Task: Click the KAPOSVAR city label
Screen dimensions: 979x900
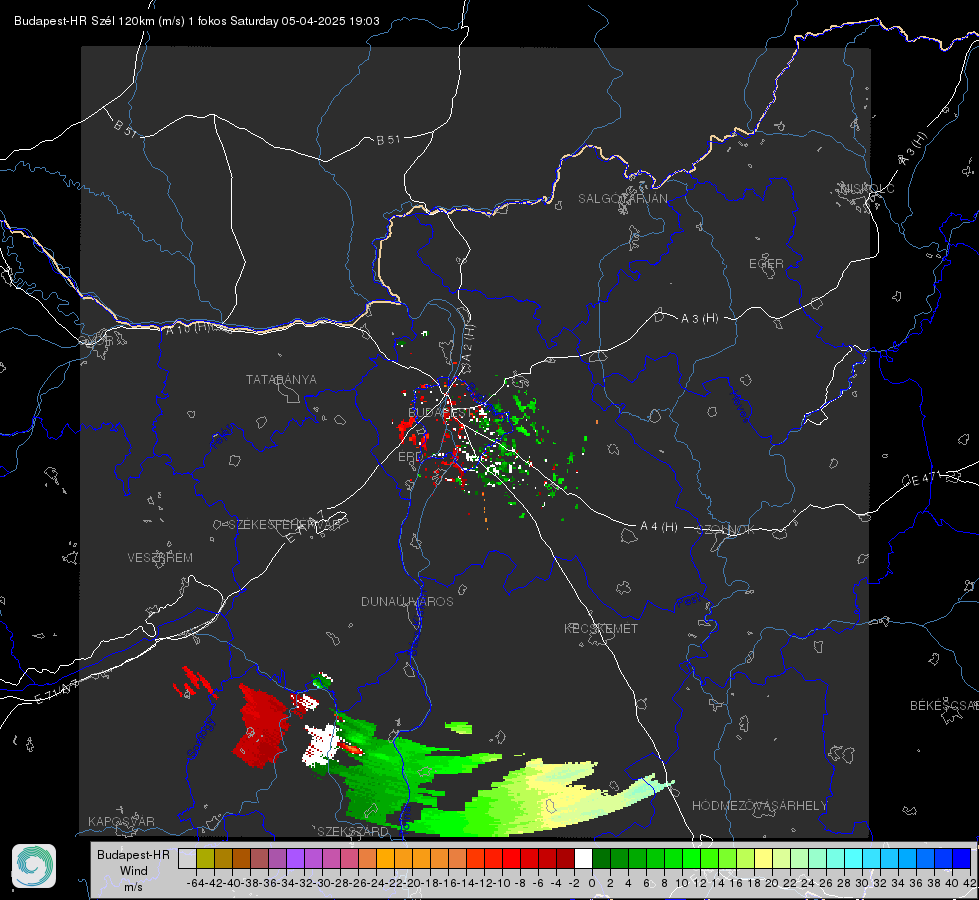Action: [x=121, y=821]
